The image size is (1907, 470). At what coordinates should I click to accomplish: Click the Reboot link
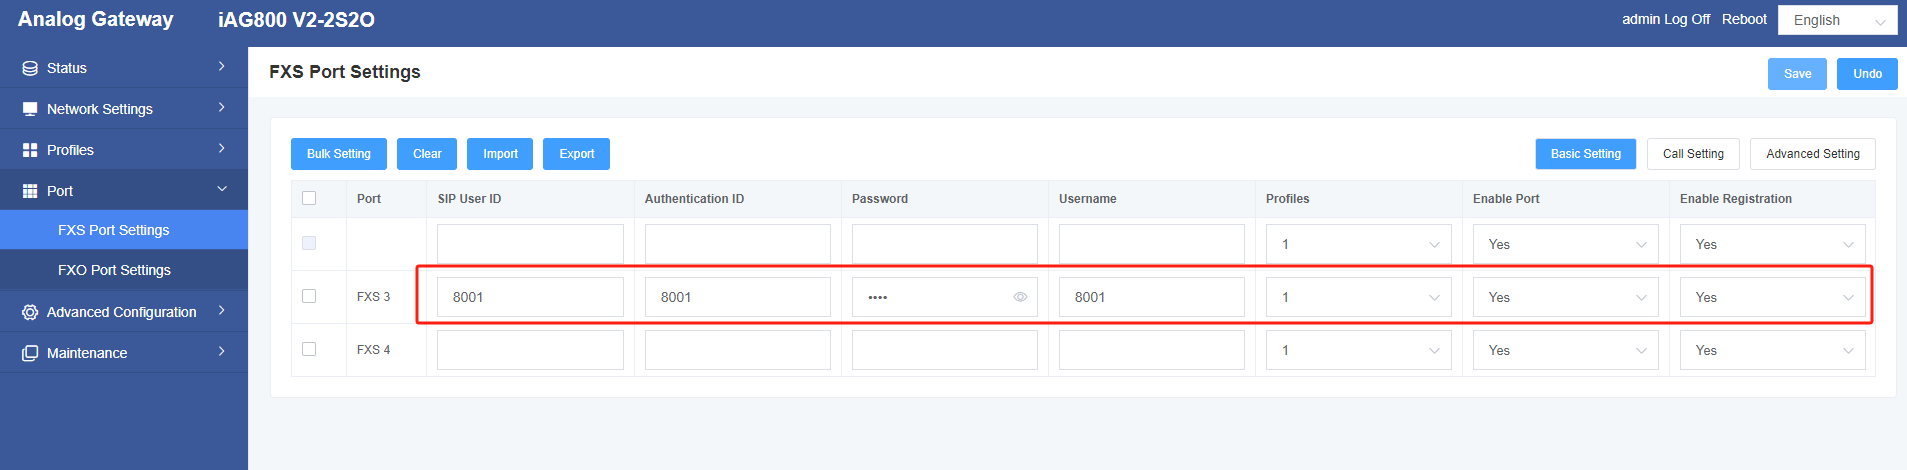[x=1744, y=19]
